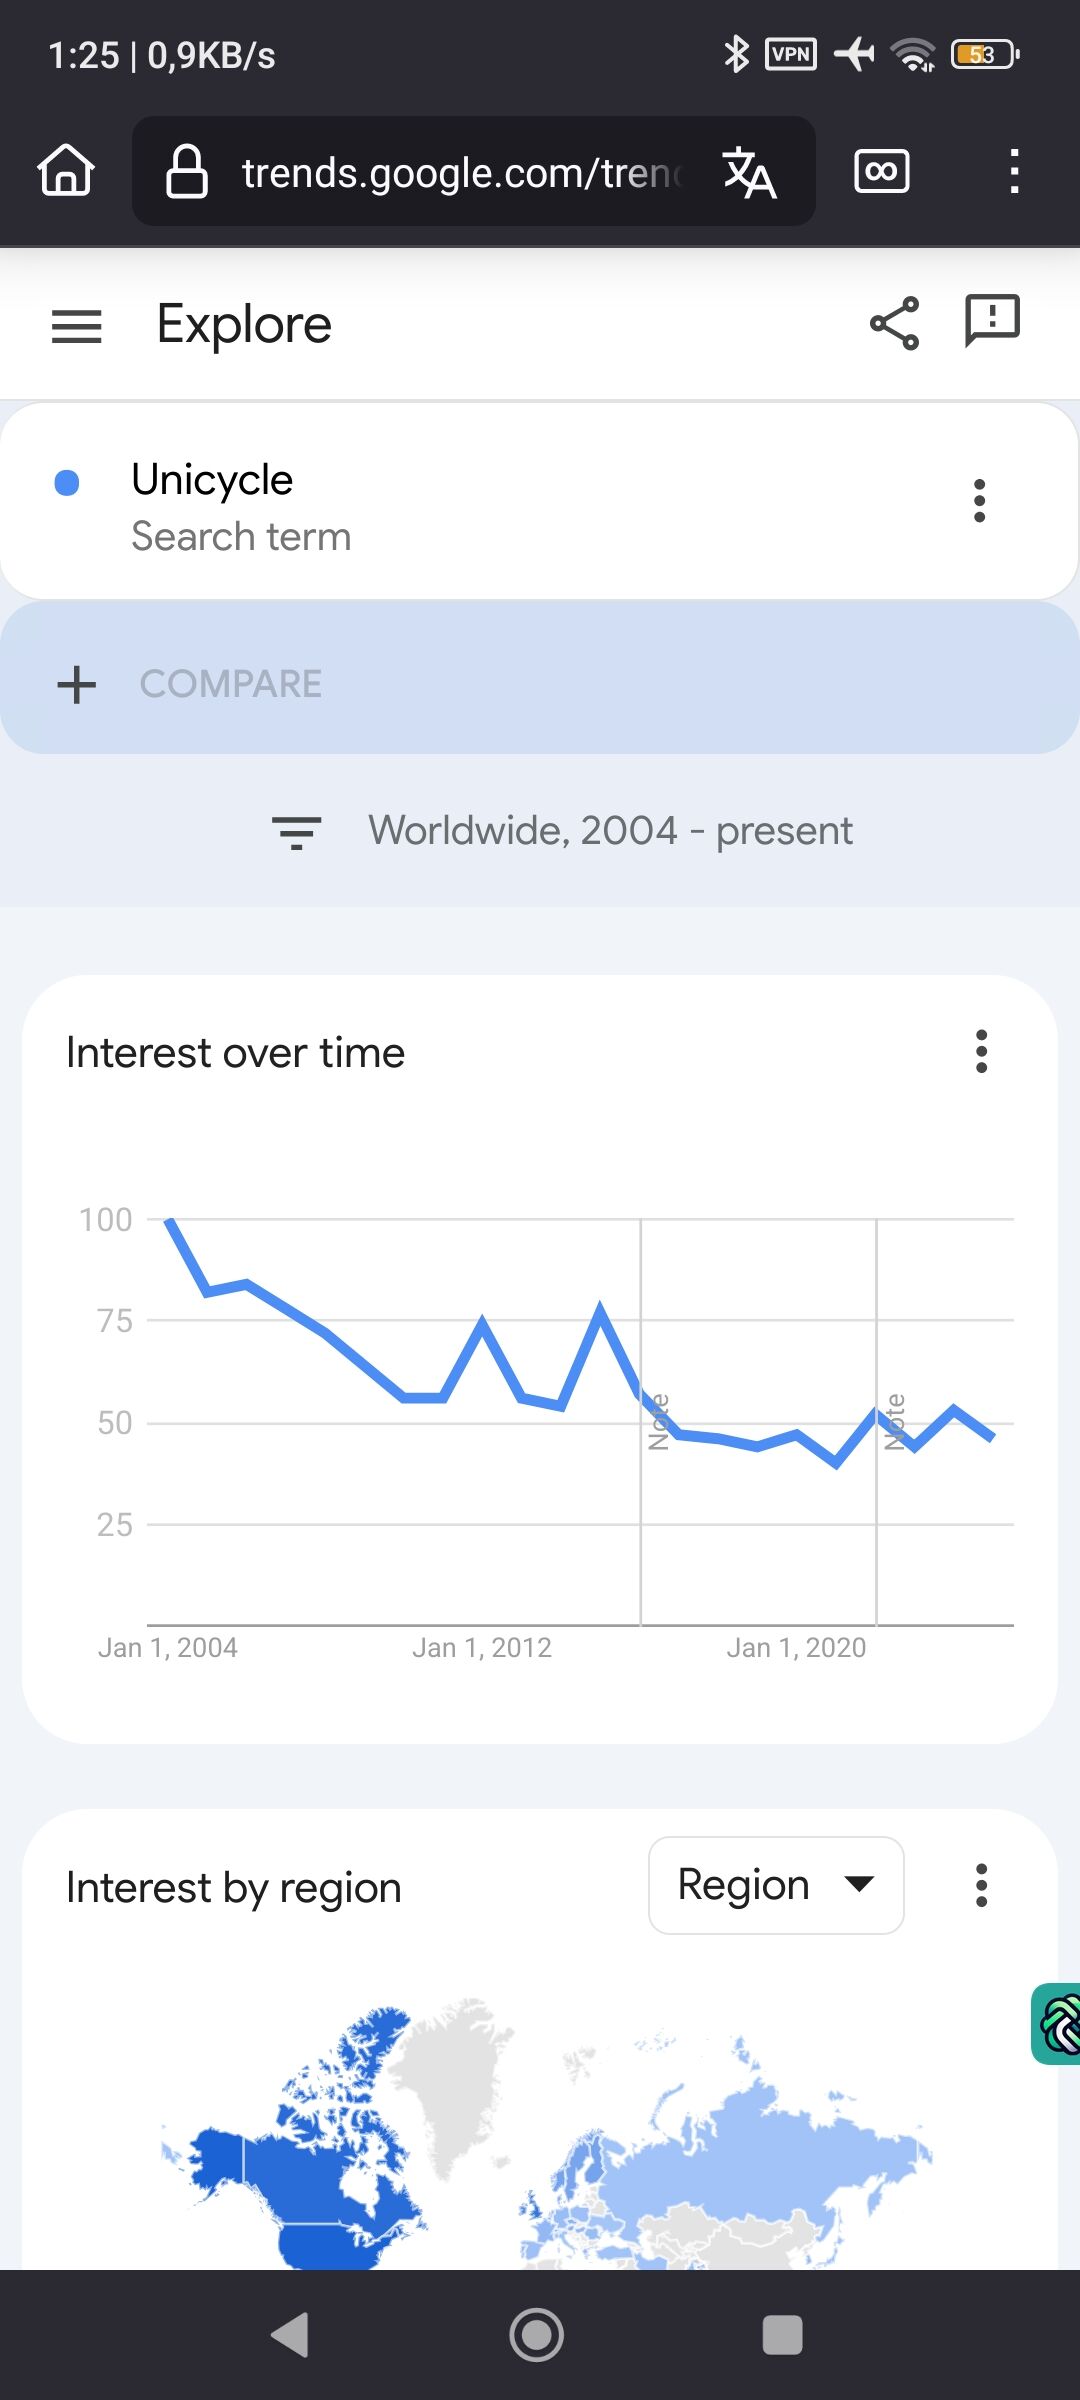
Task: Add a comparison with COMPARE button
Action: (x=190, y=684)
